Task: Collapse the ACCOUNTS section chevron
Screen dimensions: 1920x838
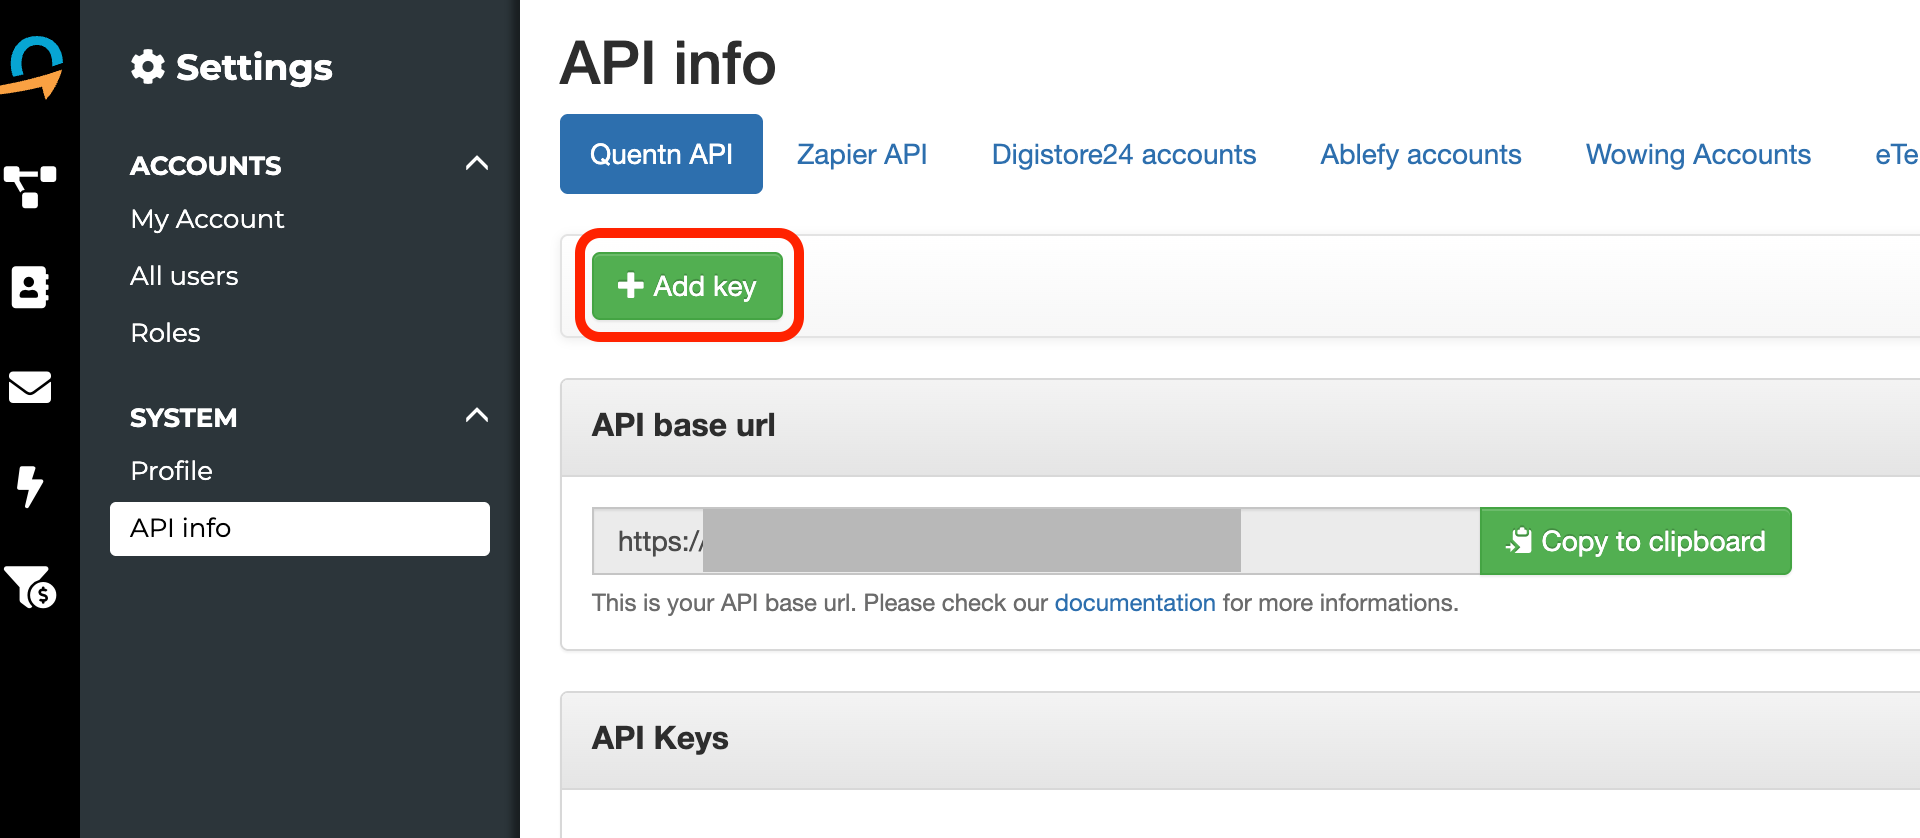Action: pyautogui.click(x=477, y=164)
